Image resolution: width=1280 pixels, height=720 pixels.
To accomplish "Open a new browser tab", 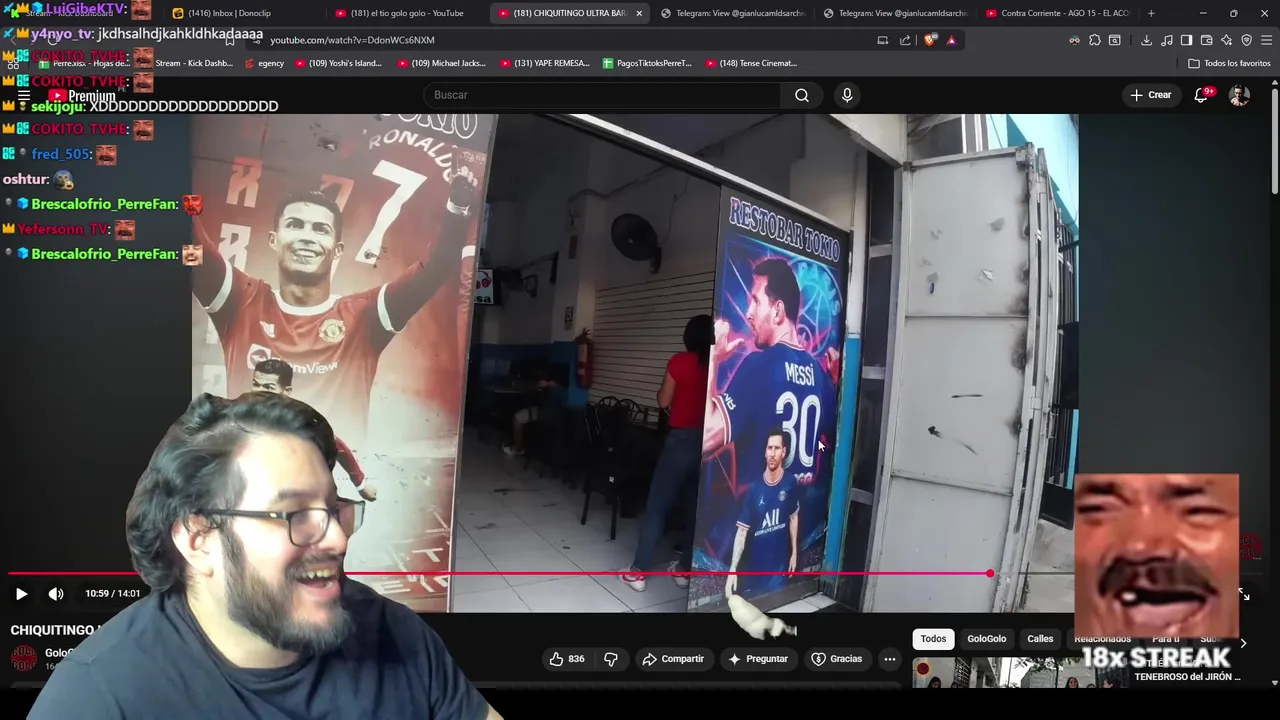I will pos(1151,13).
